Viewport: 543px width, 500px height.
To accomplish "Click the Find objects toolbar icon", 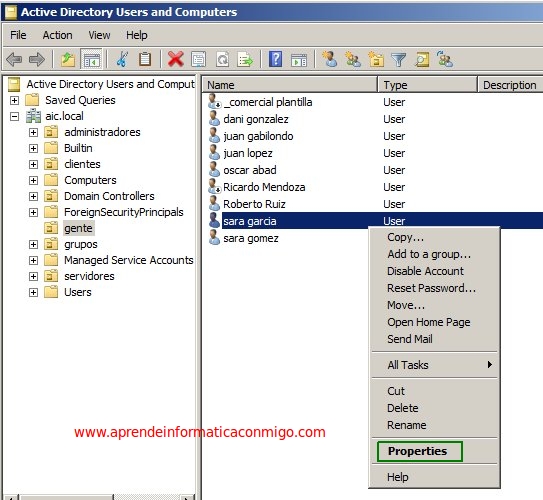I will click(x=422, y=59).
